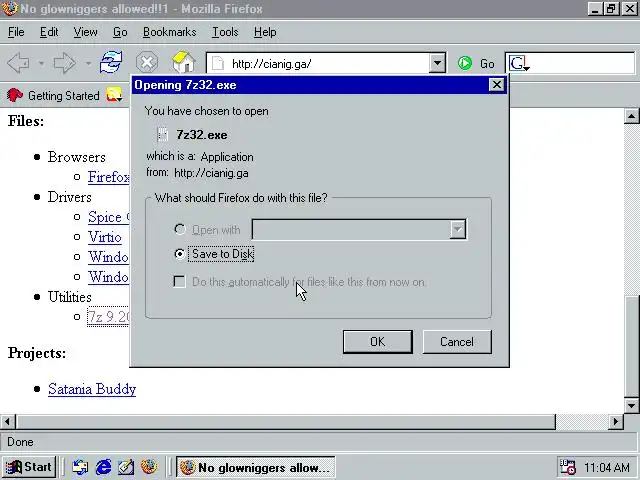The image size is (640, 480).
Task: Click the task scheduler tray icon
Action: coord(567,467)
